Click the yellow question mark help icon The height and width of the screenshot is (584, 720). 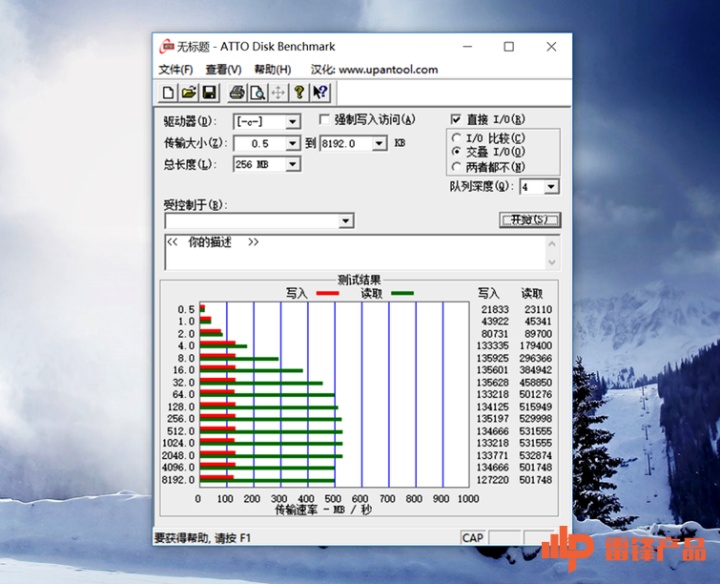click(x=299, y=93)
